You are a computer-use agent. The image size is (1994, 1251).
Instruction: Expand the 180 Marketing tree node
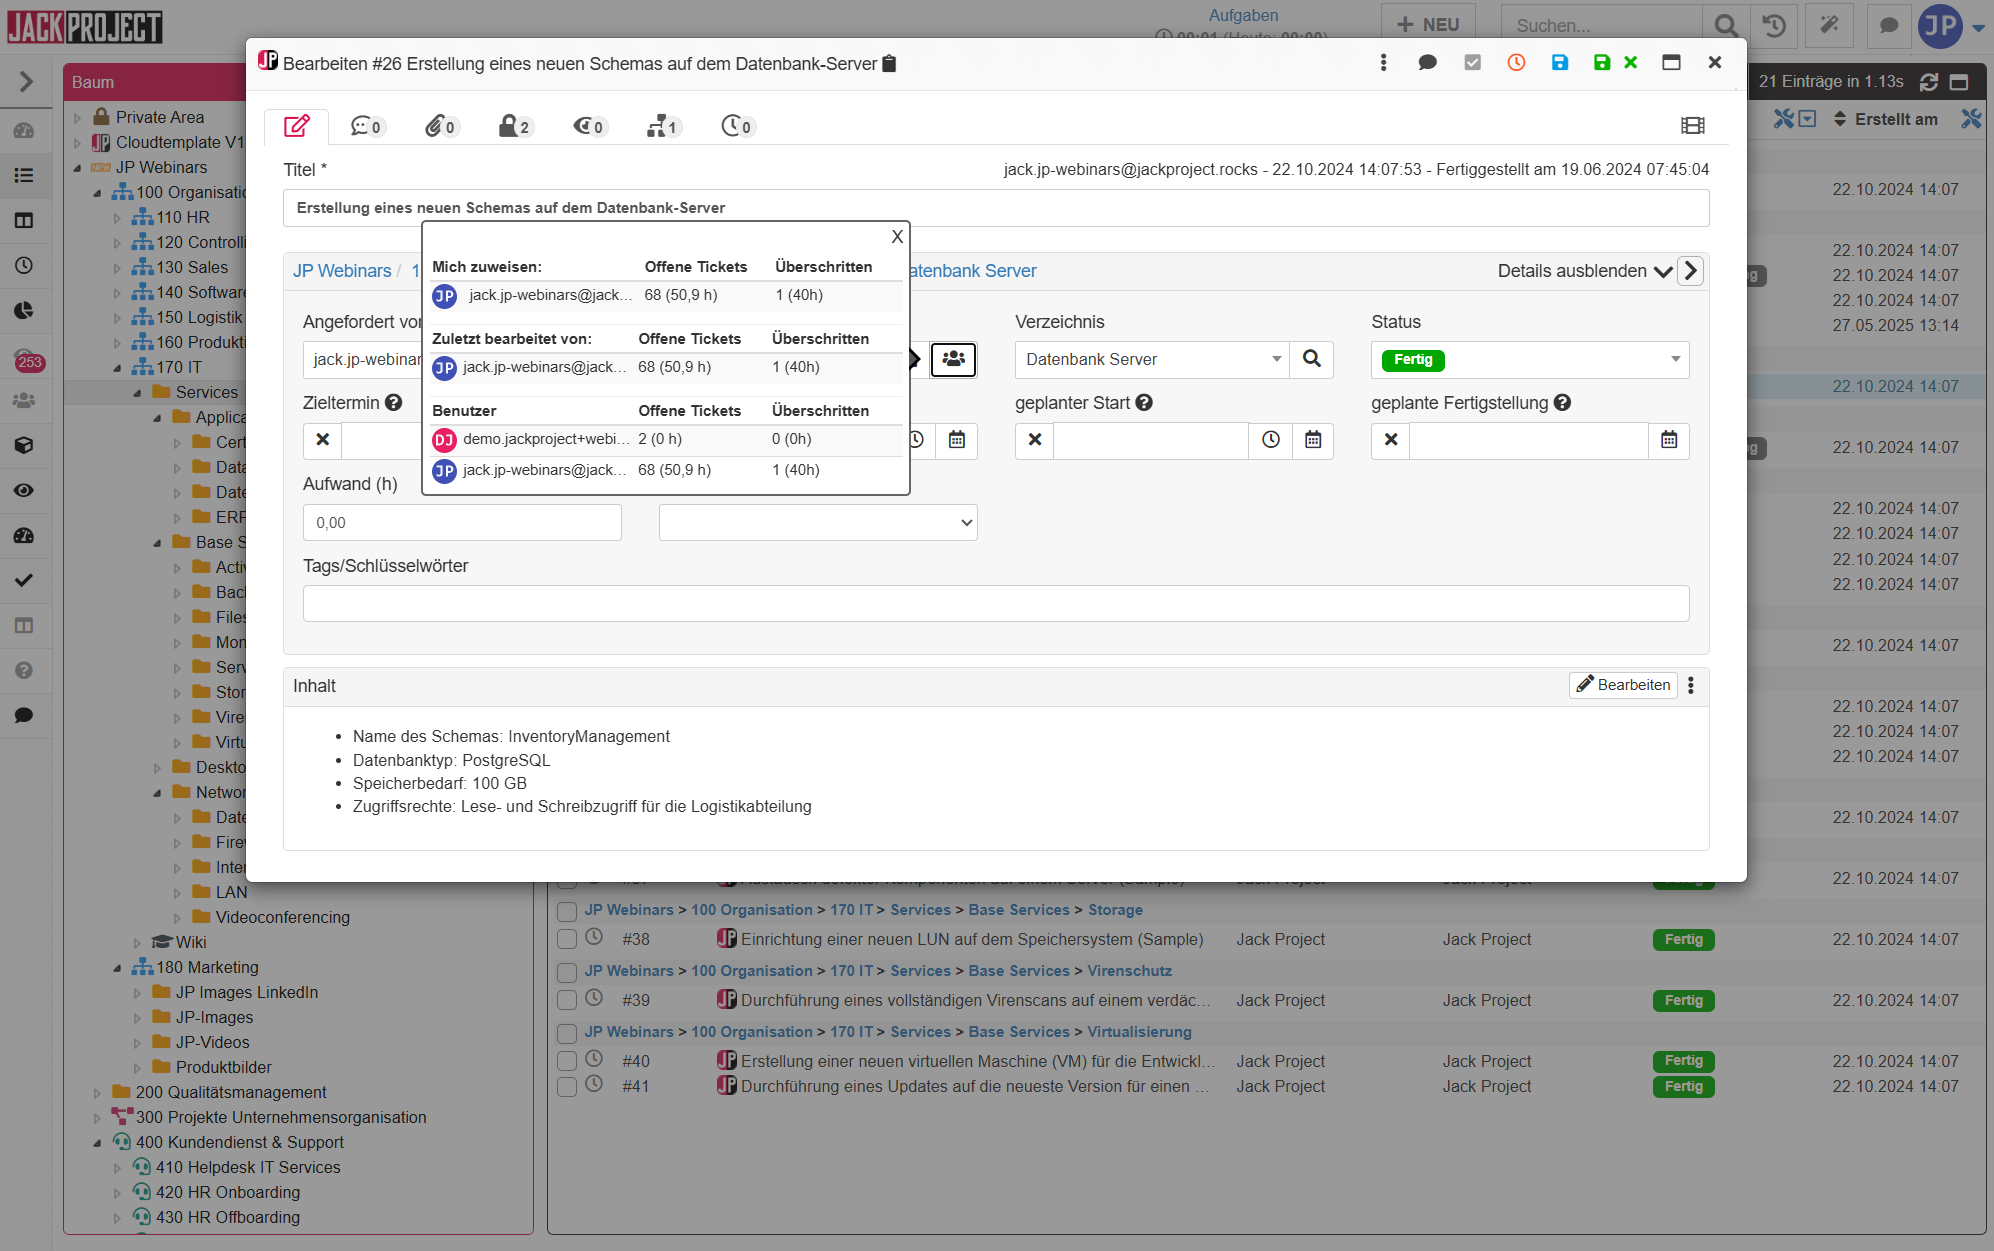[117, 968]
